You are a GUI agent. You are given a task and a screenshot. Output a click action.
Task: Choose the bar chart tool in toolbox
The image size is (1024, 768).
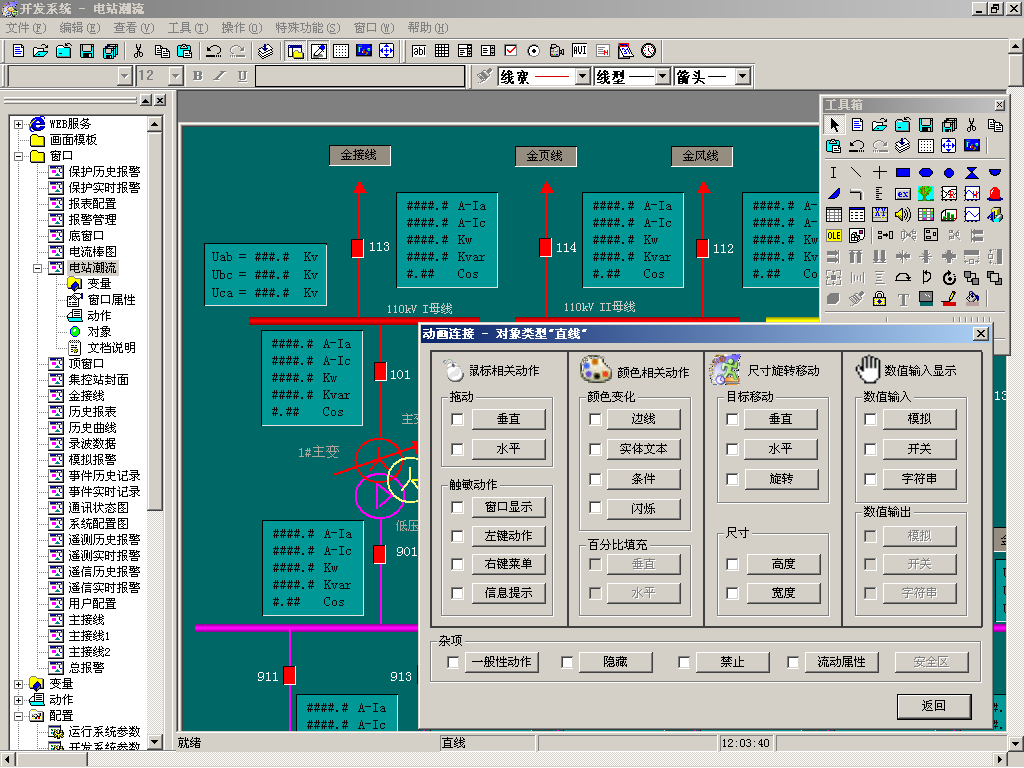(x=949, y=214)
